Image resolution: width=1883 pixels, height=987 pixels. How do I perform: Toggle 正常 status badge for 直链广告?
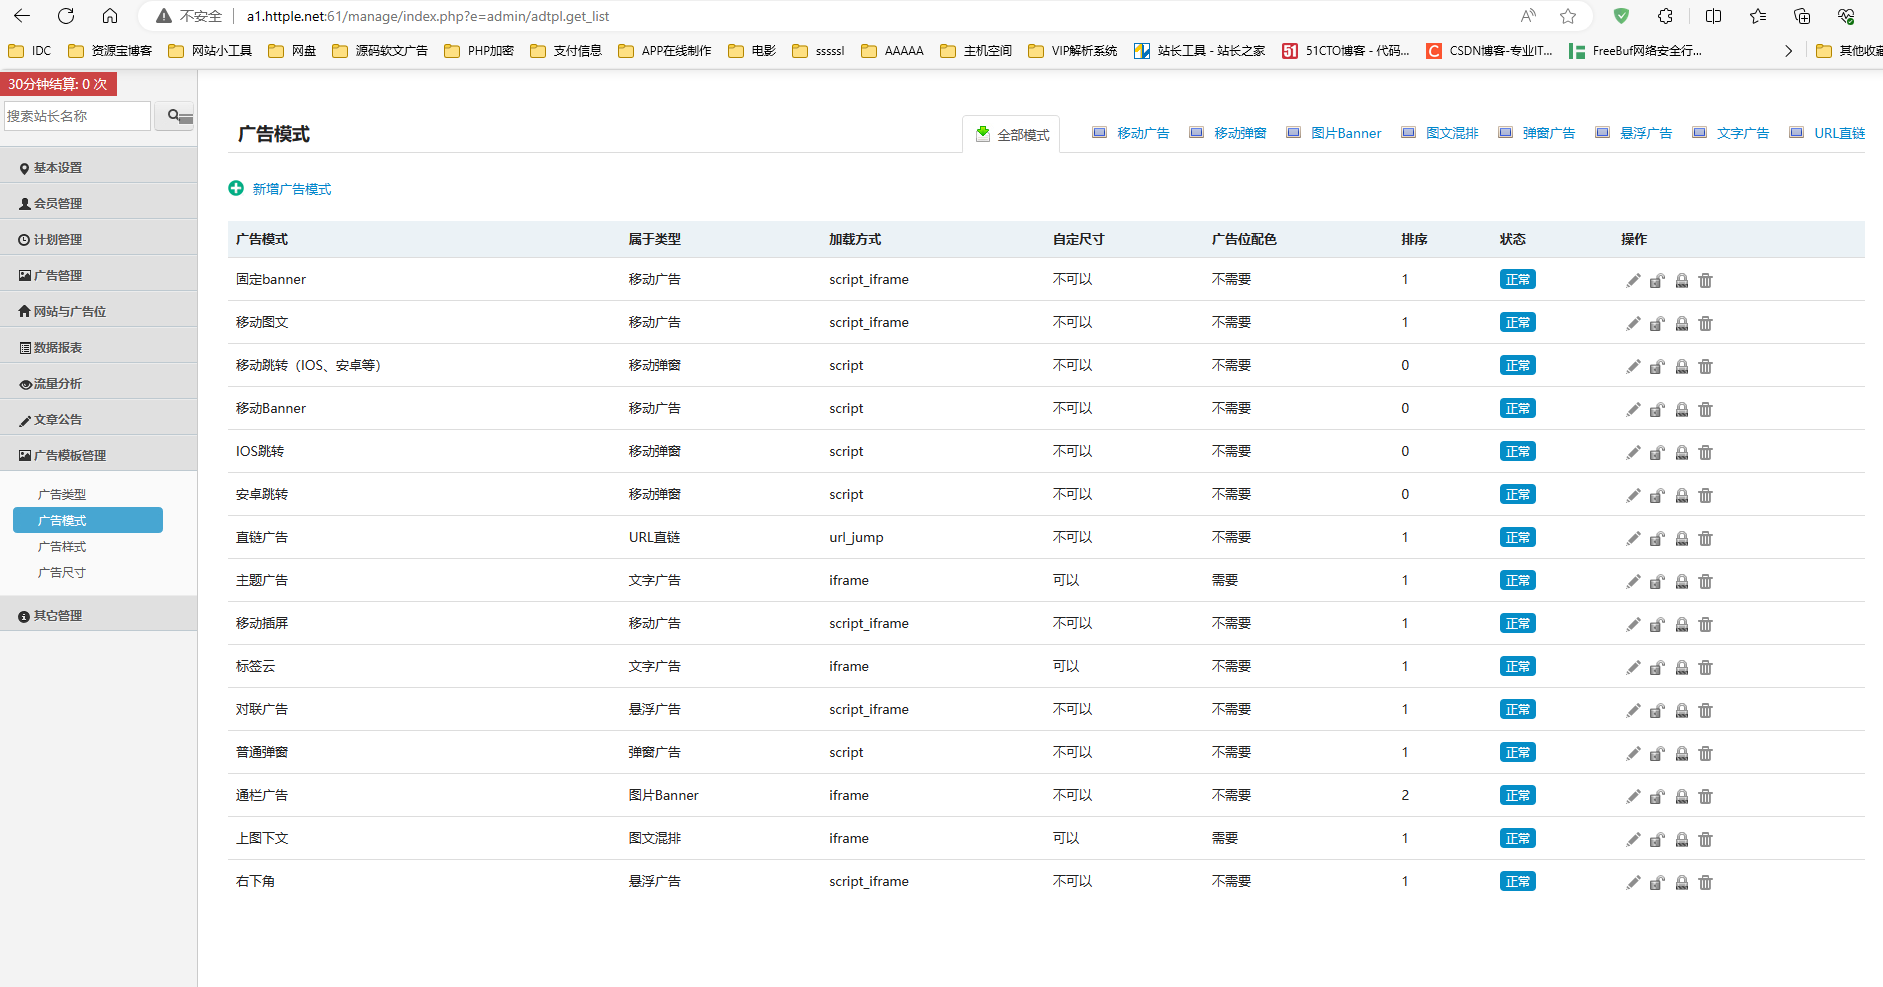click(1517, 538)
